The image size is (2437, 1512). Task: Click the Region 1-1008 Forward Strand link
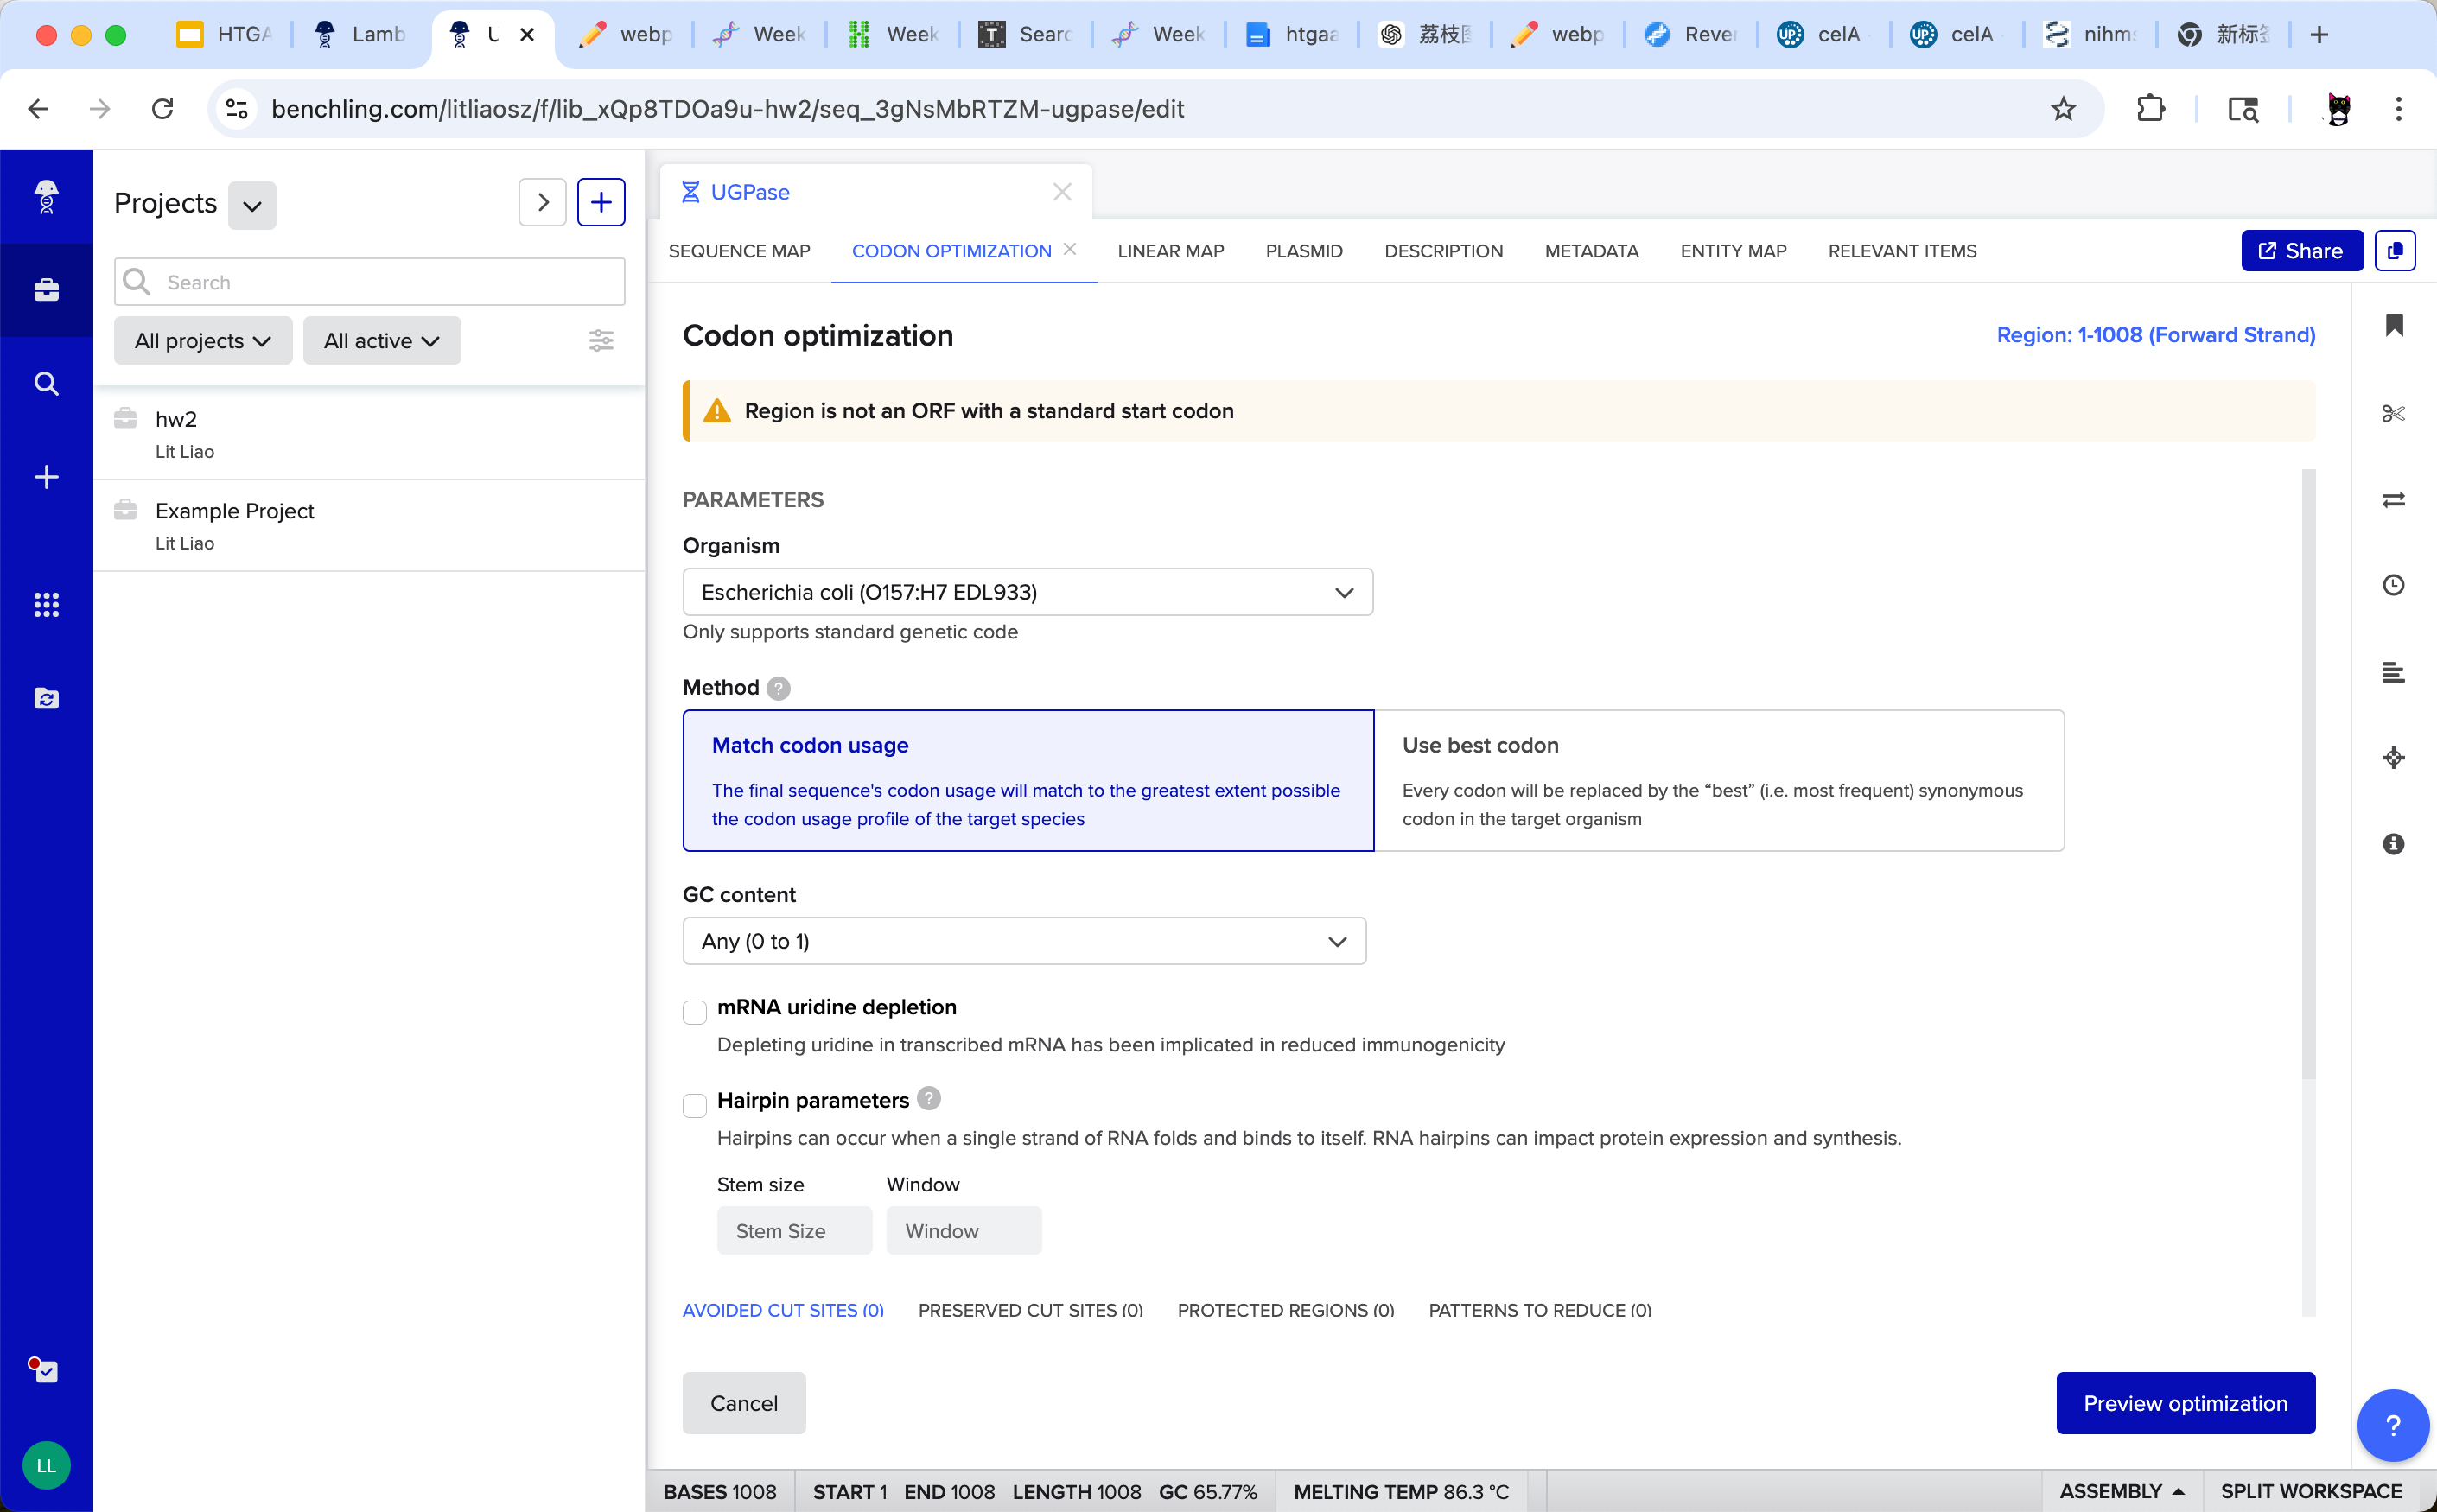pyautogui.click(x=2155, y=335)
